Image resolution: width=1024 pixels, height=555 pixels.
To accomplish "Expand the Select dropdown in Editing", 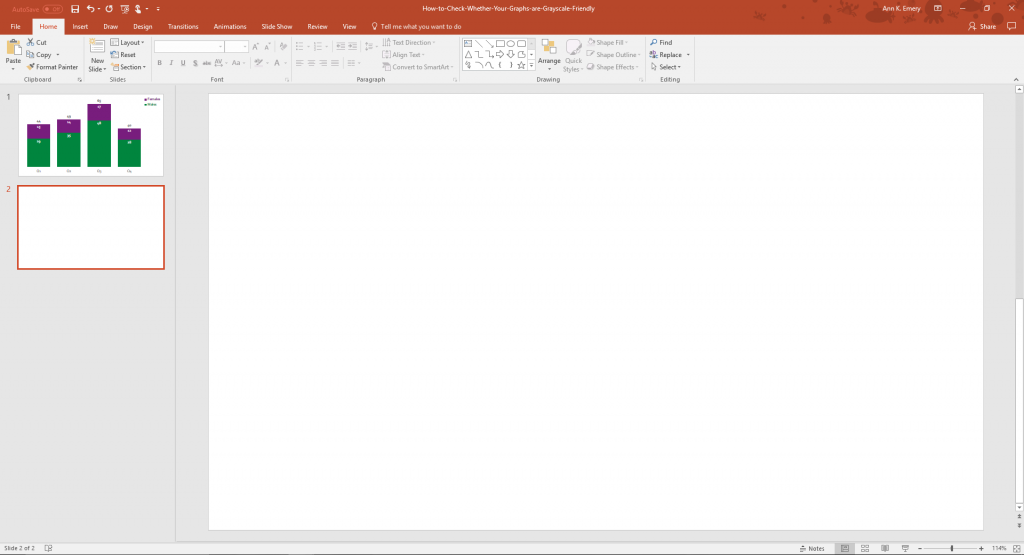I will [667, 67].
